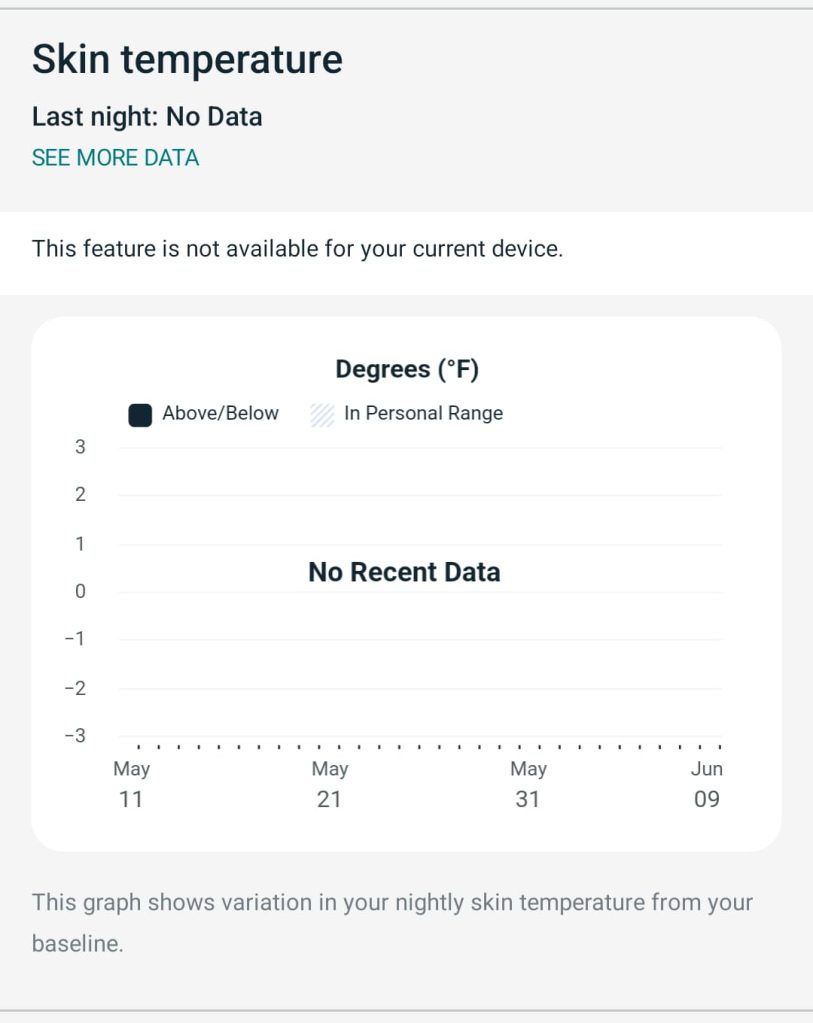Tap the Last night: No Data text

click(x=147, y=117)
